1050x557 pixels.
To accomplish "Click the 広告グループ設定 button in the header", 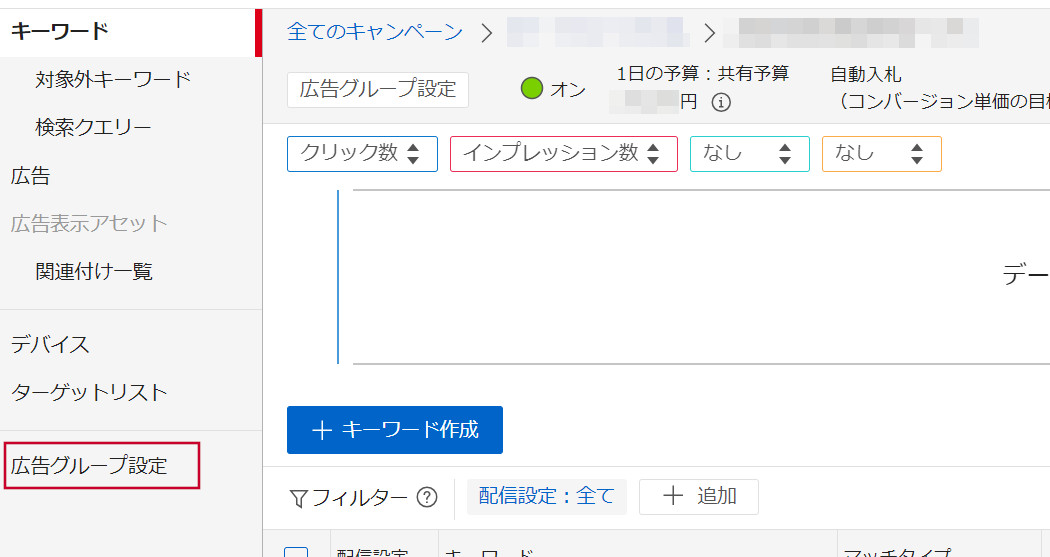I will click(x=378, y=90).
